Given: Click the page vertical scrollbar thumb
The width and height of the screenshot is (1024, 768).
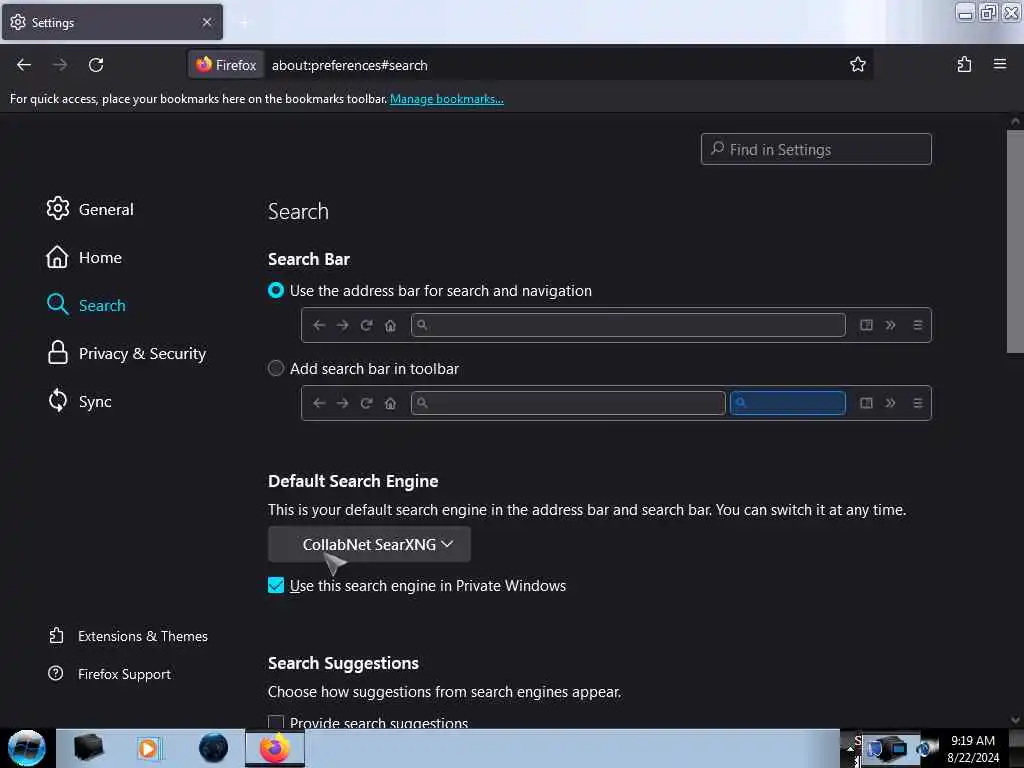Looking at the screenshot, I should [x=1015, y=242].
